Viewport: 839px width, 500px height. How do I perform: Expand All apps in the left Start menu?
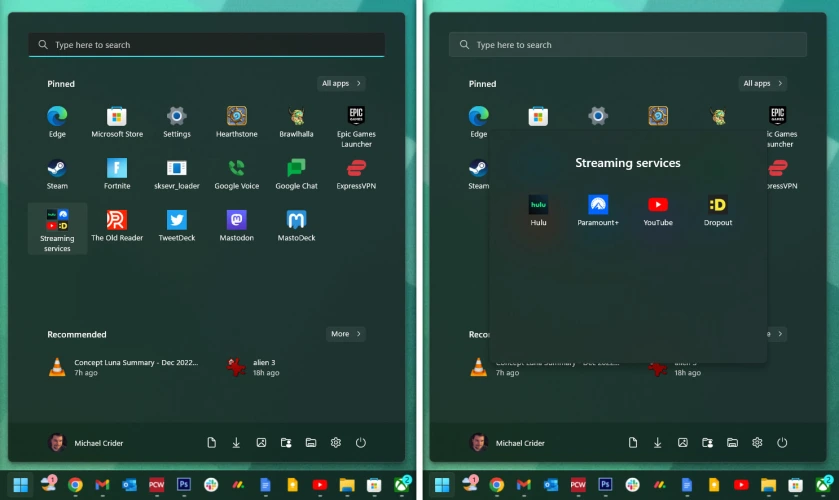[342, 84]
